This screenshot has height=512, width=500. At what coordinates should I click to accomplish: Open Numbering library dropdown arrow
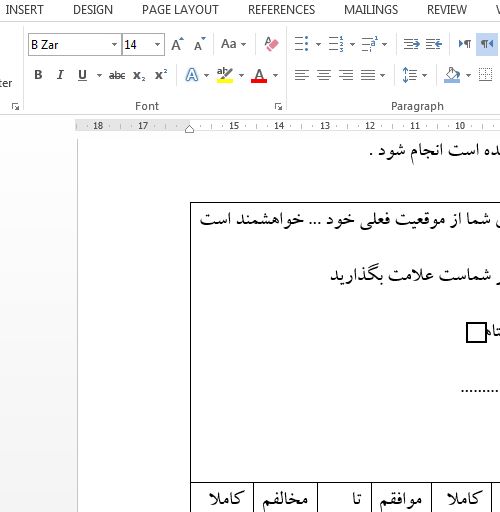click(352, 44)
